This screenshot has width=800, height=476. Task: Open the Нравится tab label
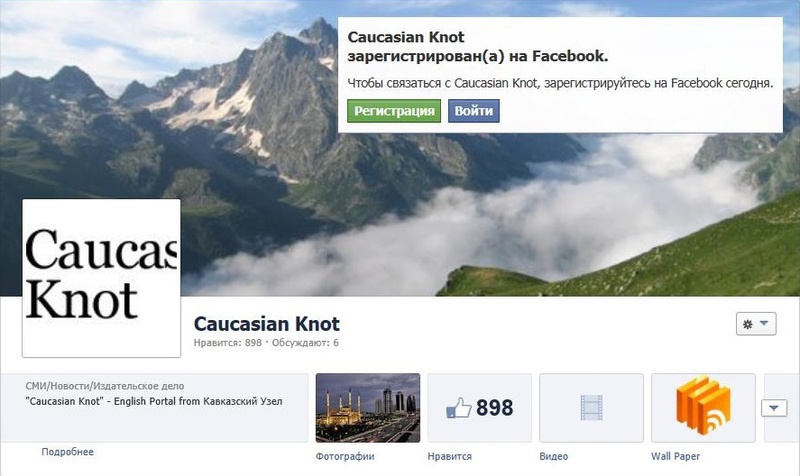click(x=449, y=456)
